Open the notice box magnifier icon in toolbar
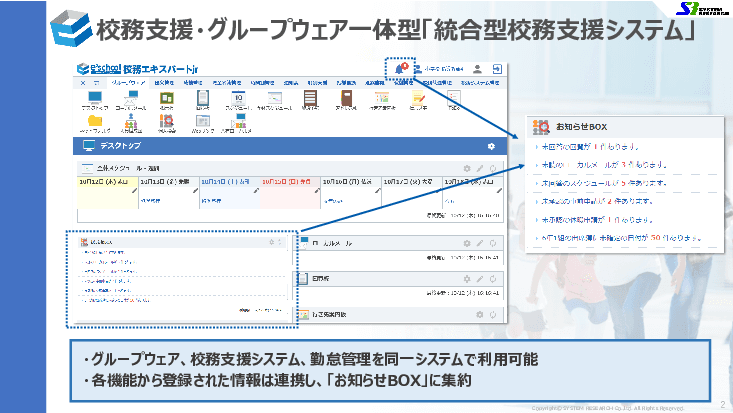 (x=166, y=121)
